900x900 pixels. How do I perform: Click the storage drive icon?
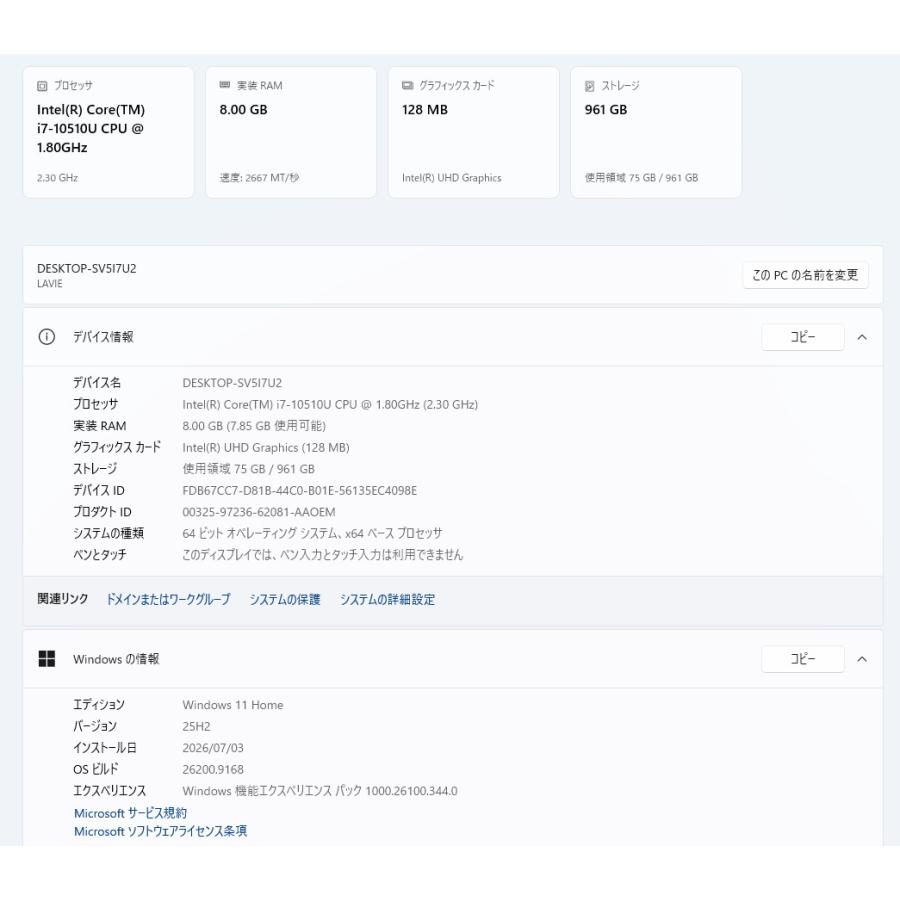(x=589, y=86)
